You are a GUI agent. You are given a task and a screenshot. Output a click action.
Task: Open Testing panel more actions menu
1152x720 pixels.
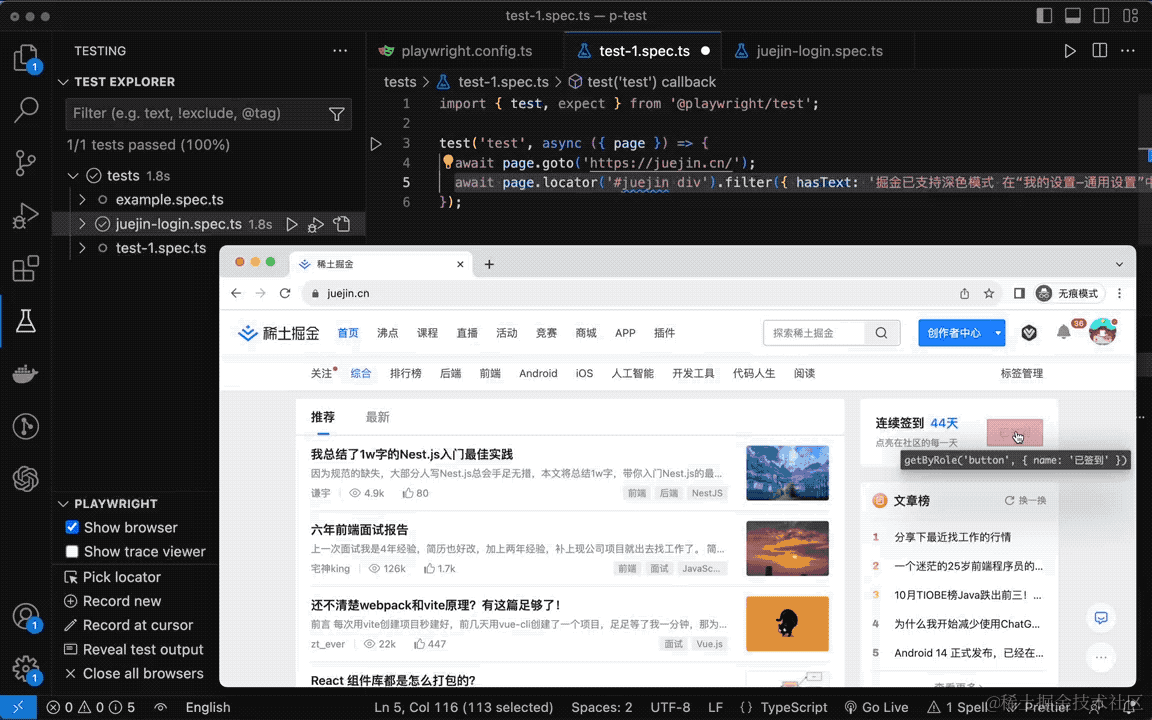coord(339,51)
